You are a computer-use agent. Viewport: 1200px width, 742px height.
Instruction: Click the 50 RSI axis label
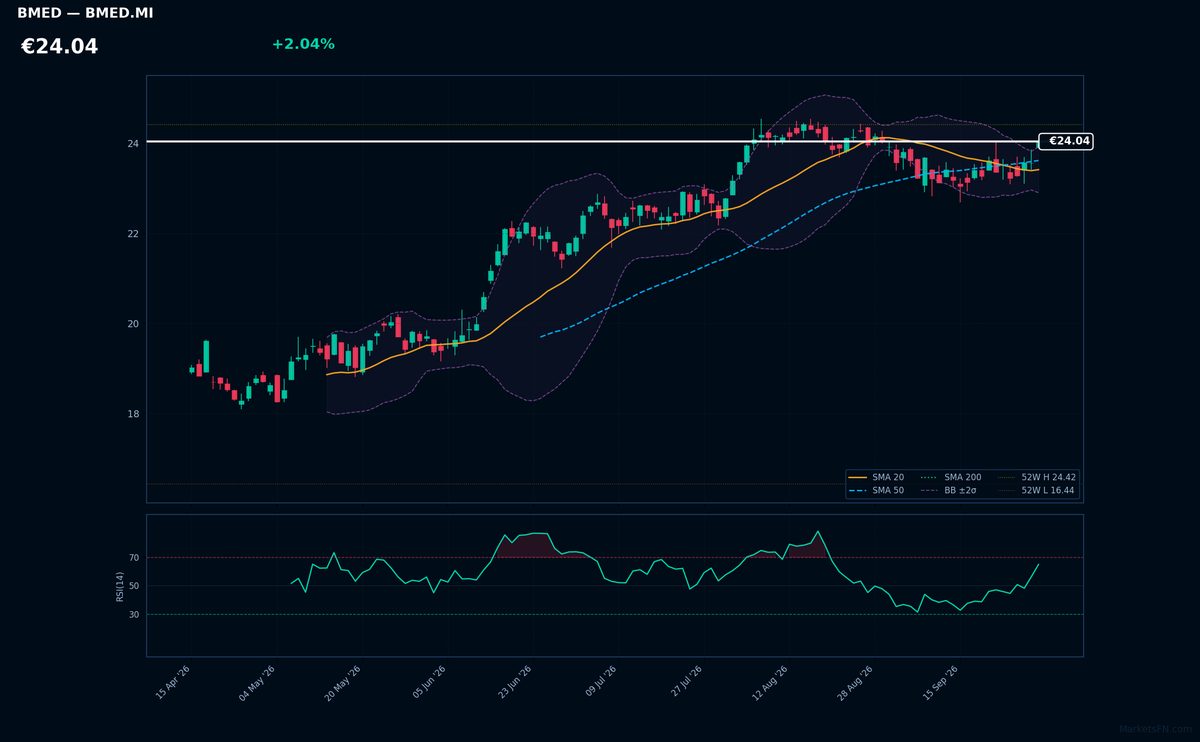[134, 586]
